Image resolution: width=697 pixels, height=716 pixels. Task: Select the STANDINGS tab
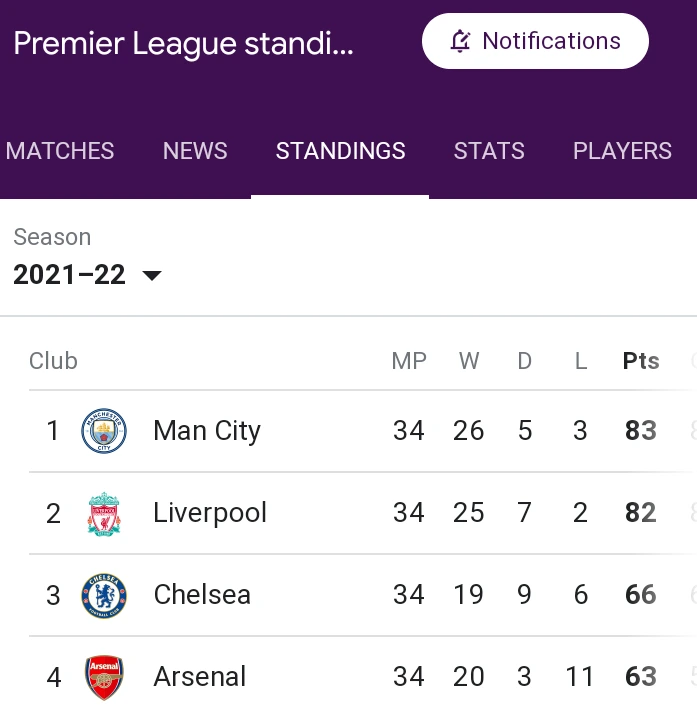point(340,151)
